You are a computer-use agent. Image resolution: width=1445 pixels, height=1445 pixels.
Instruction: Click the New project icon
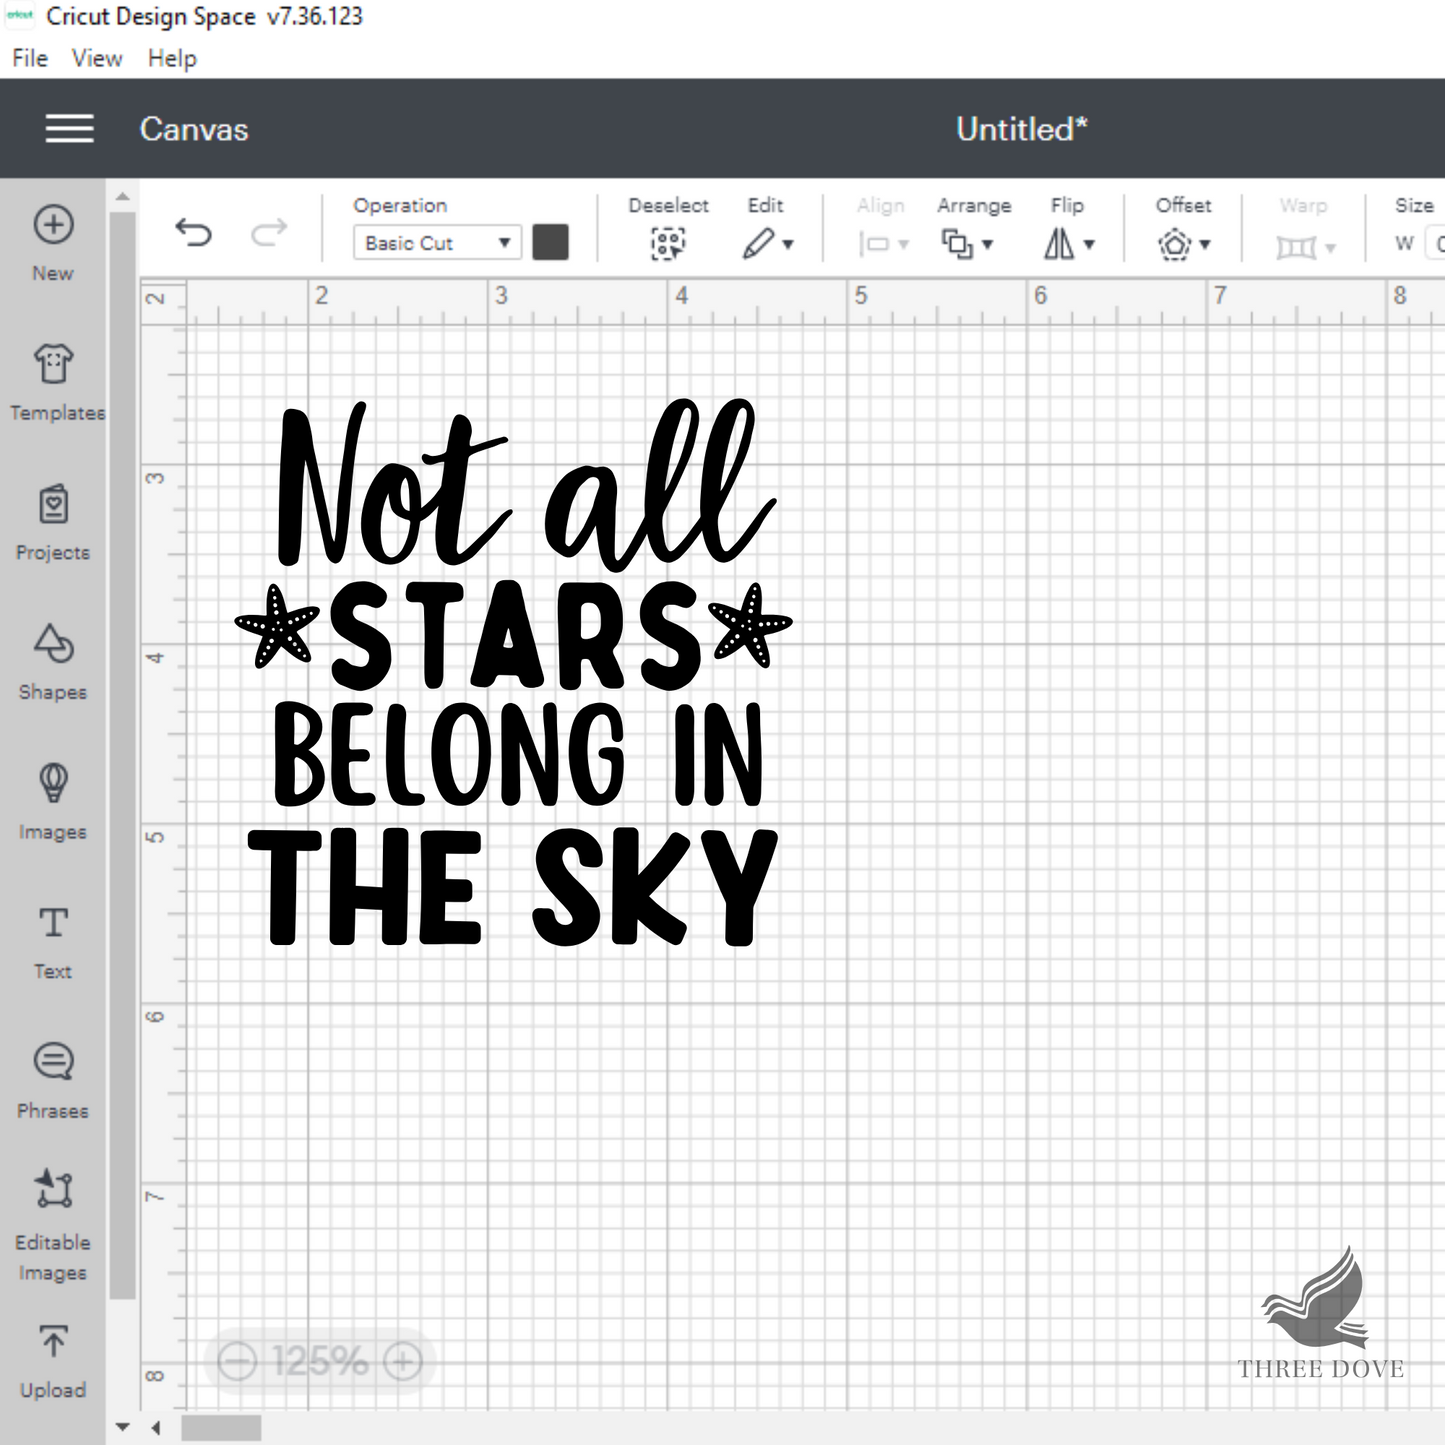(x=53, y=225)
